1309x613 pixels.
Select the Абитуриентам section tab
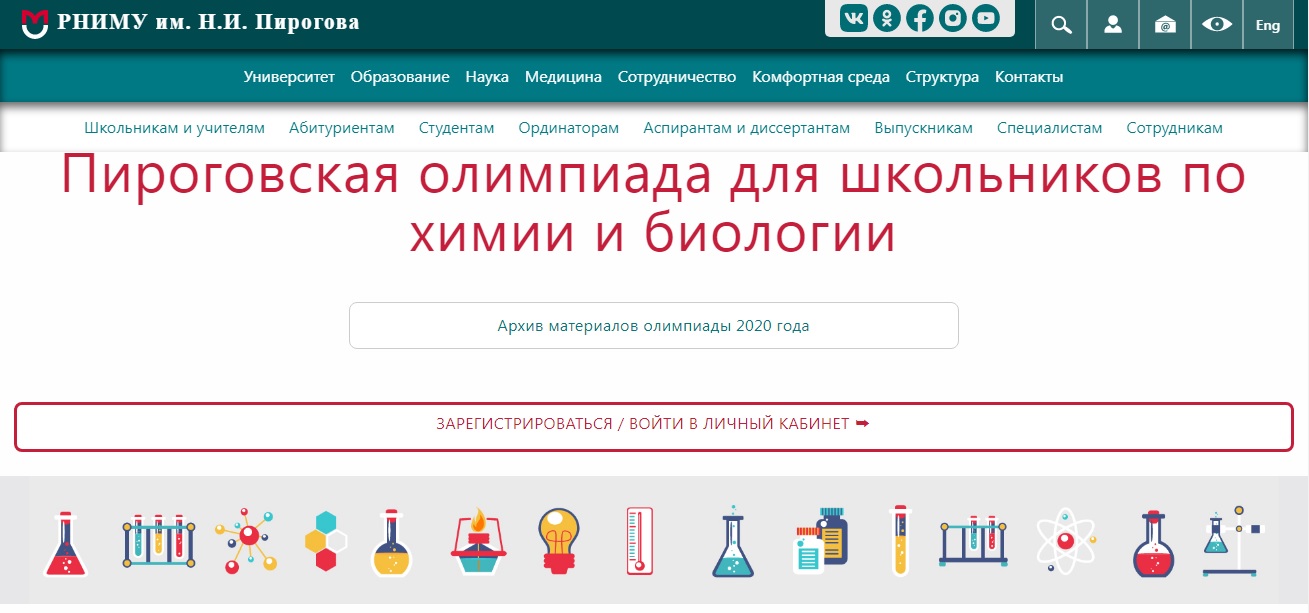tap(342, 128)
